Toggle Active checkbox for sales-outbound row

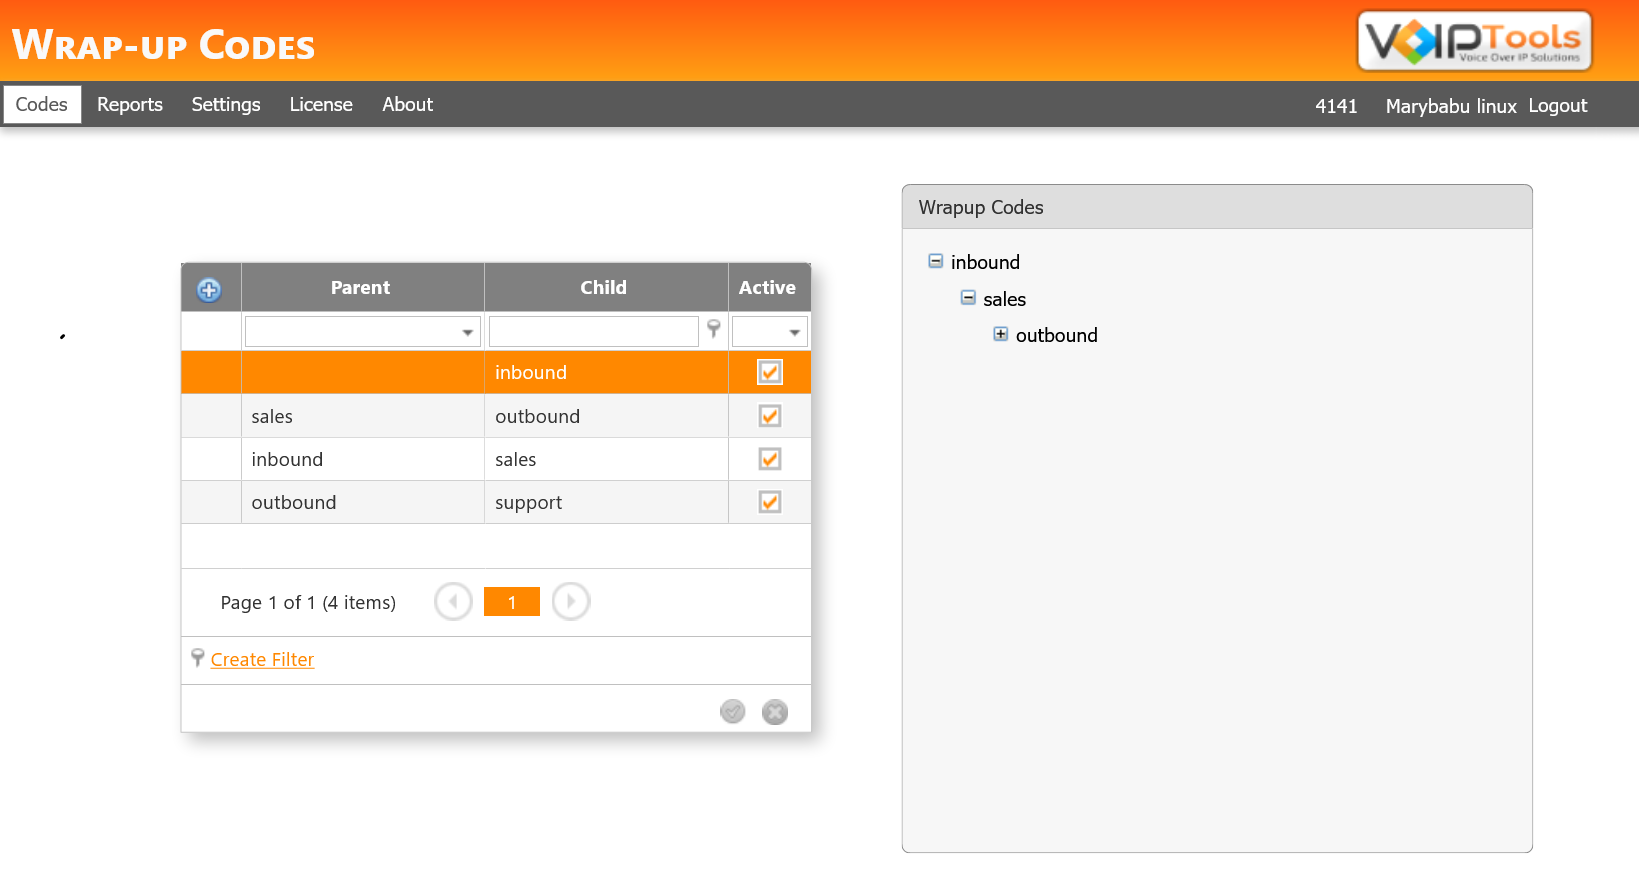[x=769, y=416]
